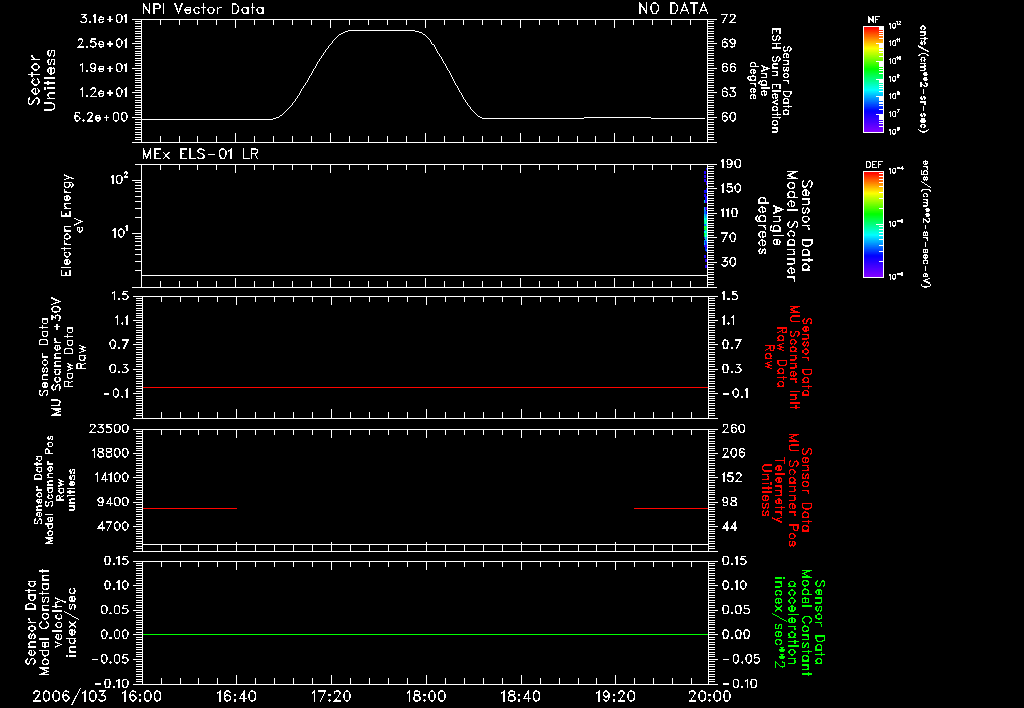Click the 66 degree tick value

tap(729, 68)
